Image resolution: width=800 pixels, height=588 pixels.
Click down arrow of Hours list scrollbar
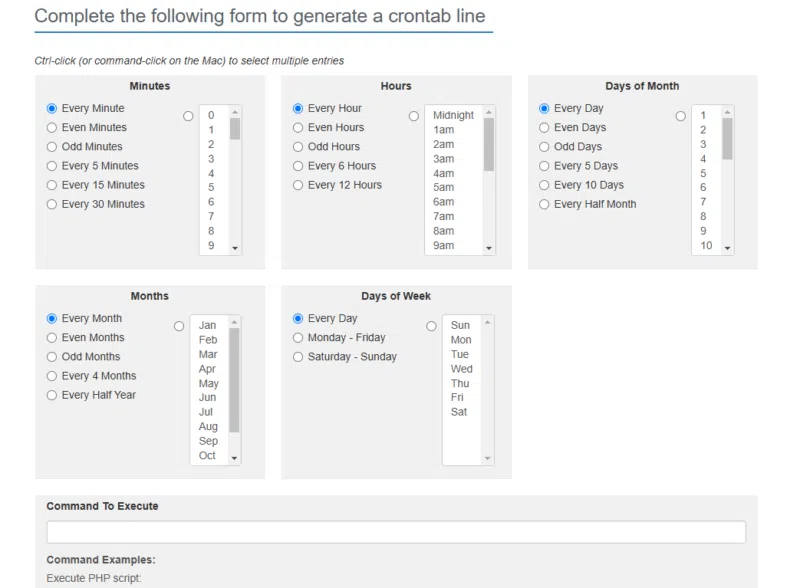(489, 248)
